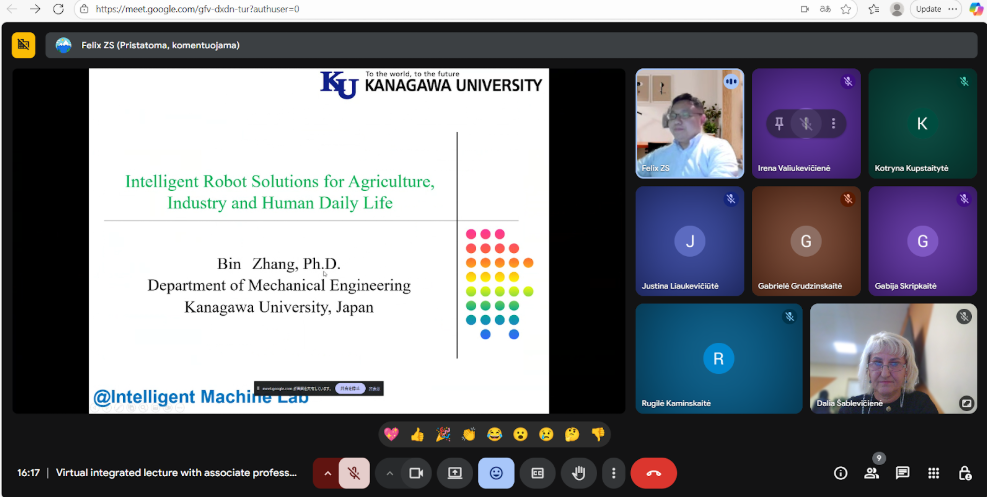Image resolution: width=987 pixels, height=497 pixels.
Task: Expand video settings arrow beside camera
Action: pyautogui.click(x=389, y=473)
